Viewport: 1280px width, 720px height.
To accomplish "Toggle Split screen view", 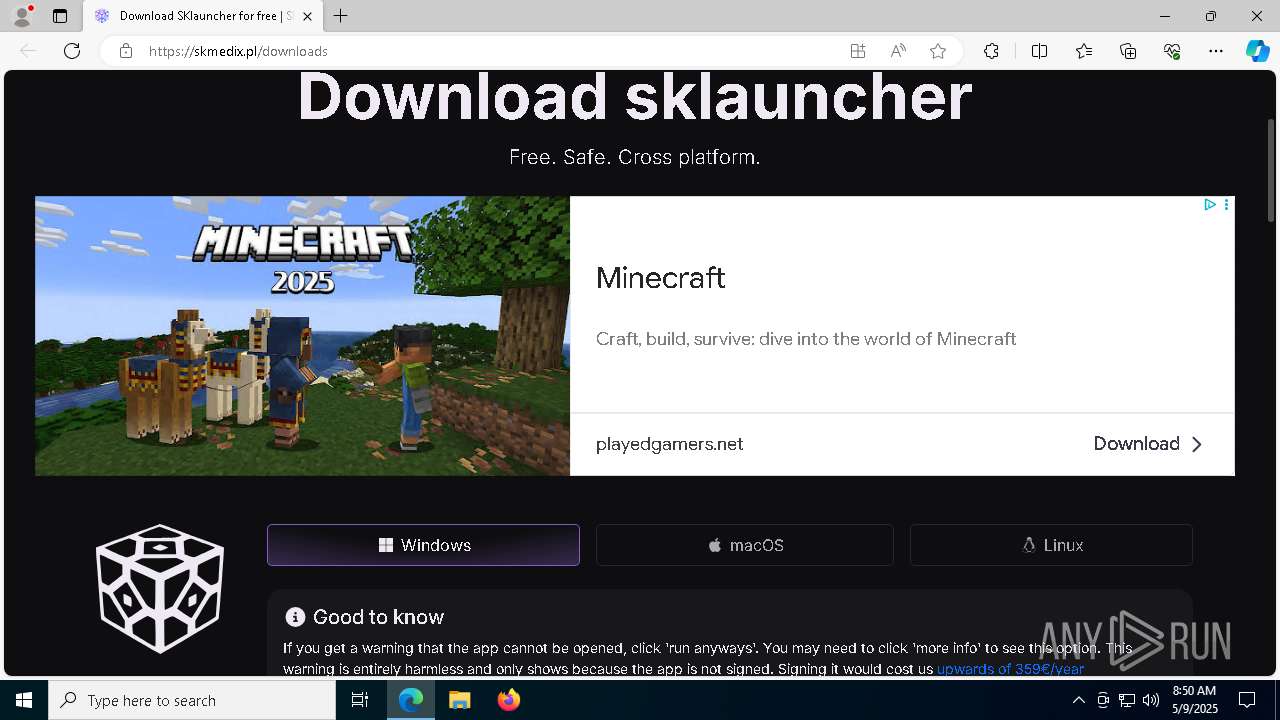I will pyautogui.click(x=1039, y=51).
